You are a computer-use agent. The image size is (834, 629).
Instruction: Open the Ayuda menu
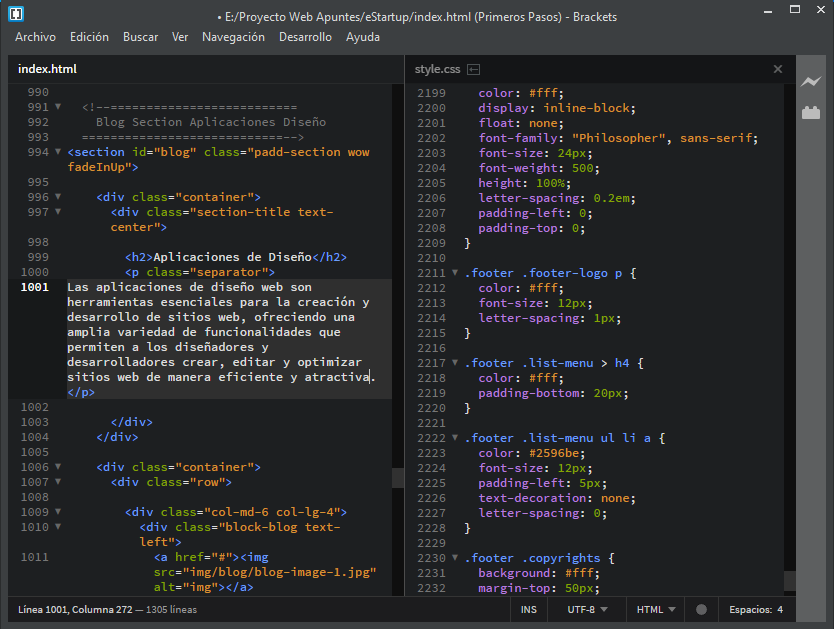pos(363,37)
